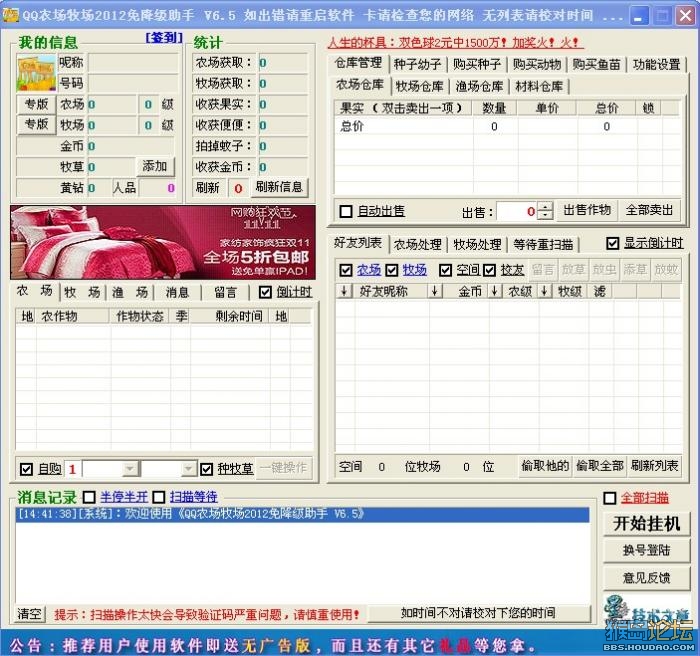
Task: Toggle the 校友 checkbox
Action: click(490, 270)
